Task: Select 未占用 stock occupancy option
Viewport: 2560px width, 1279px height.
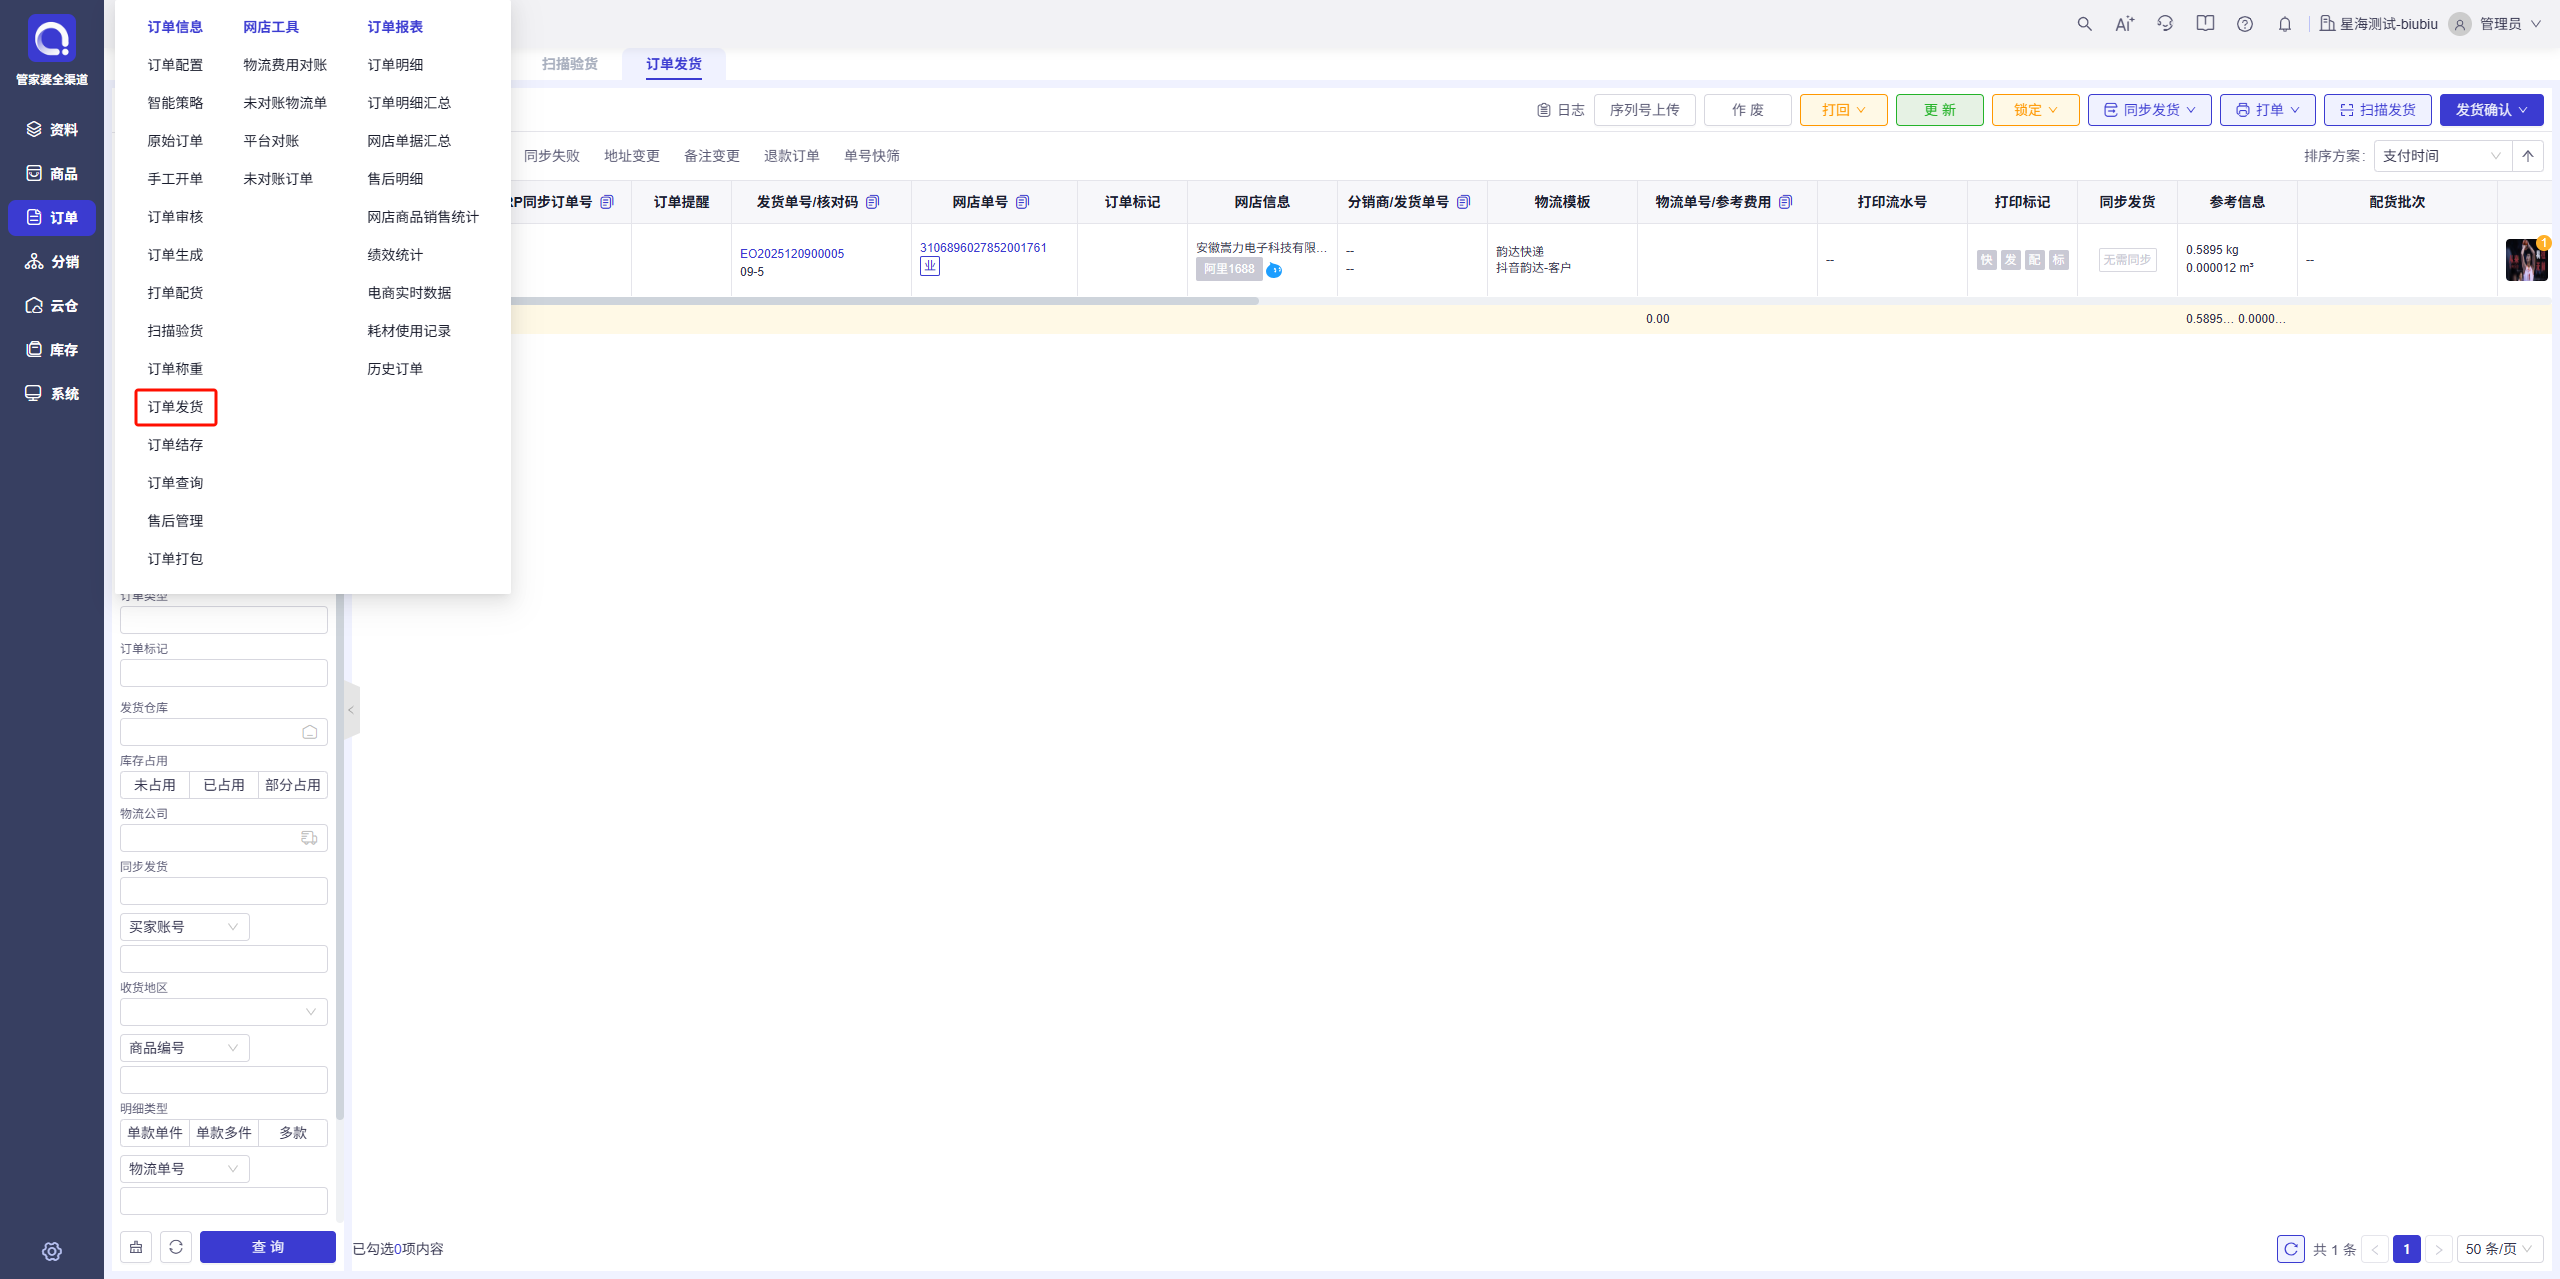Action: click(155, 785)
